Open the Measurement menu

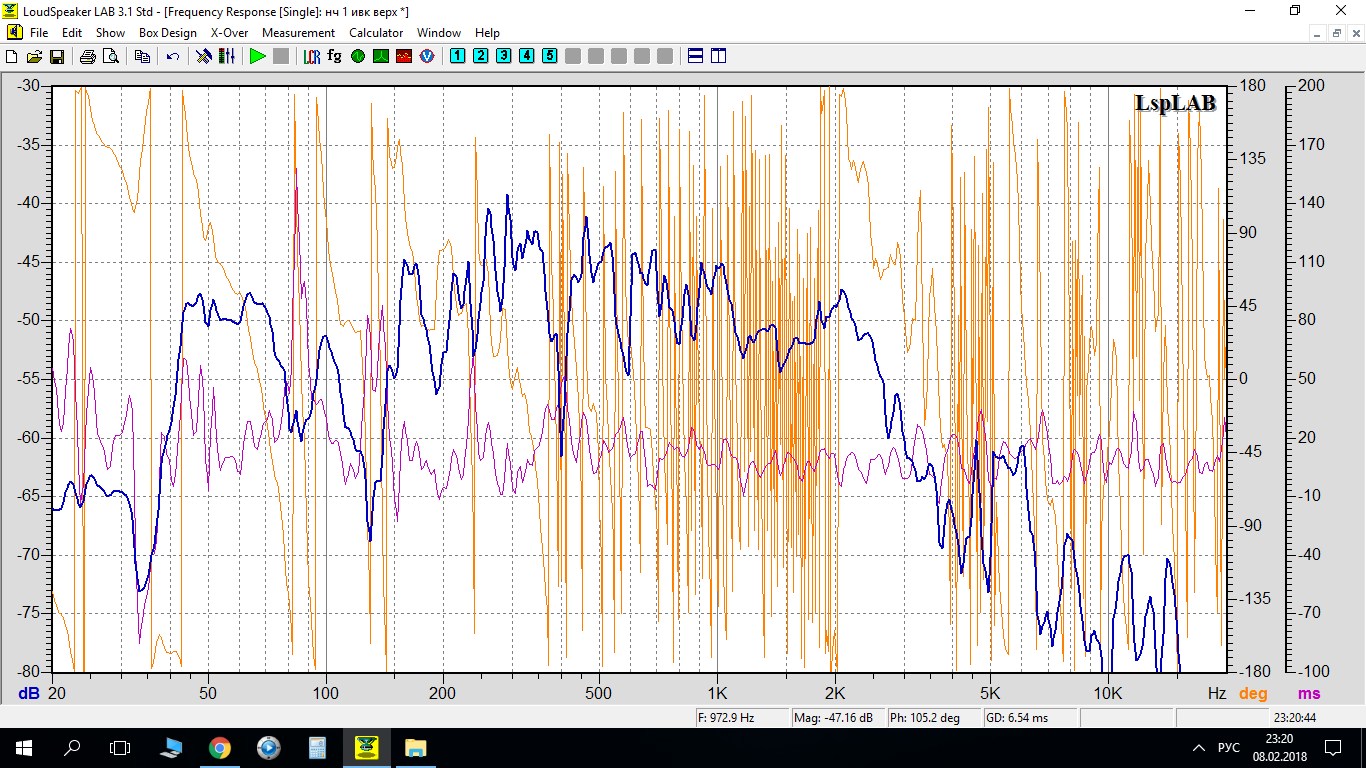tap(298, 33)
